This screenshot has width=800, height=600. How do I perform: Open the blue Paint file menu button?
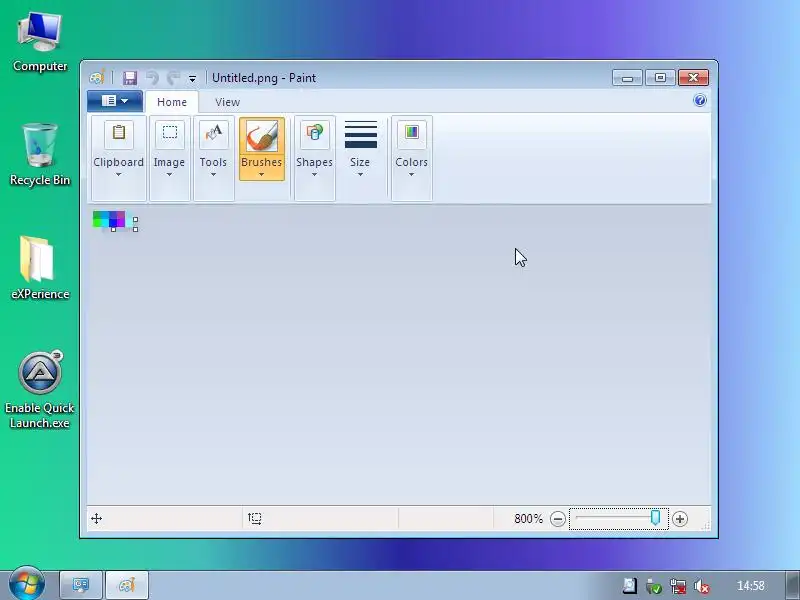pos(115,101)
